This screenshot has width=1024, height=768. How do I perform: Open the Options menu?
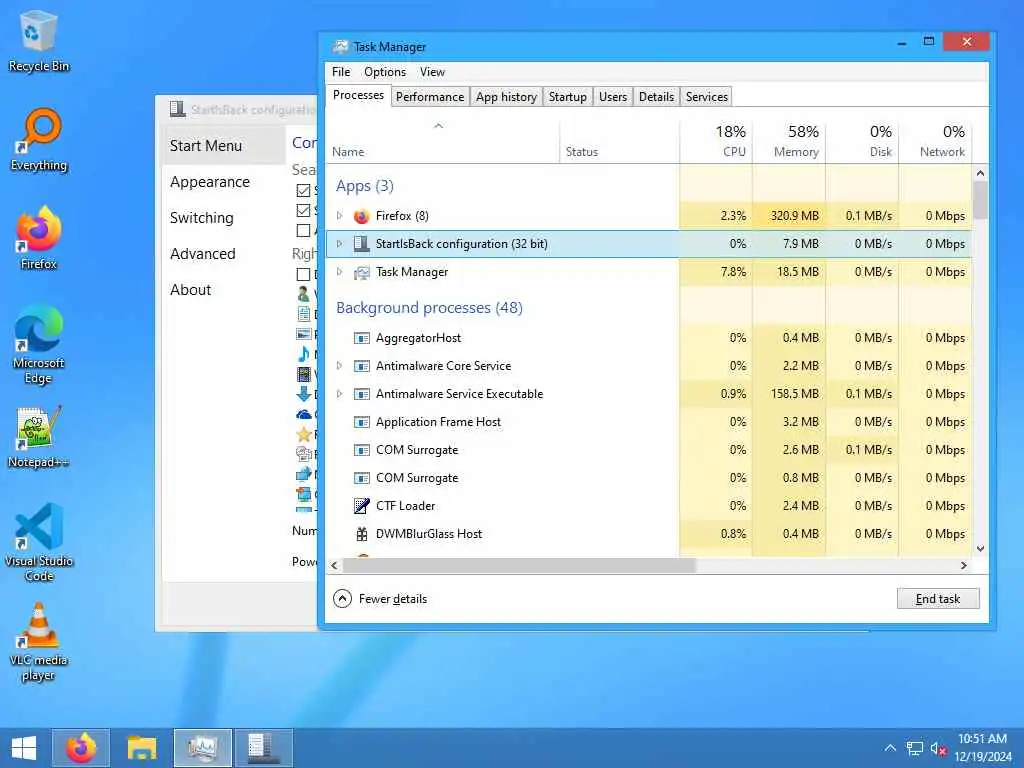[385, 72]
